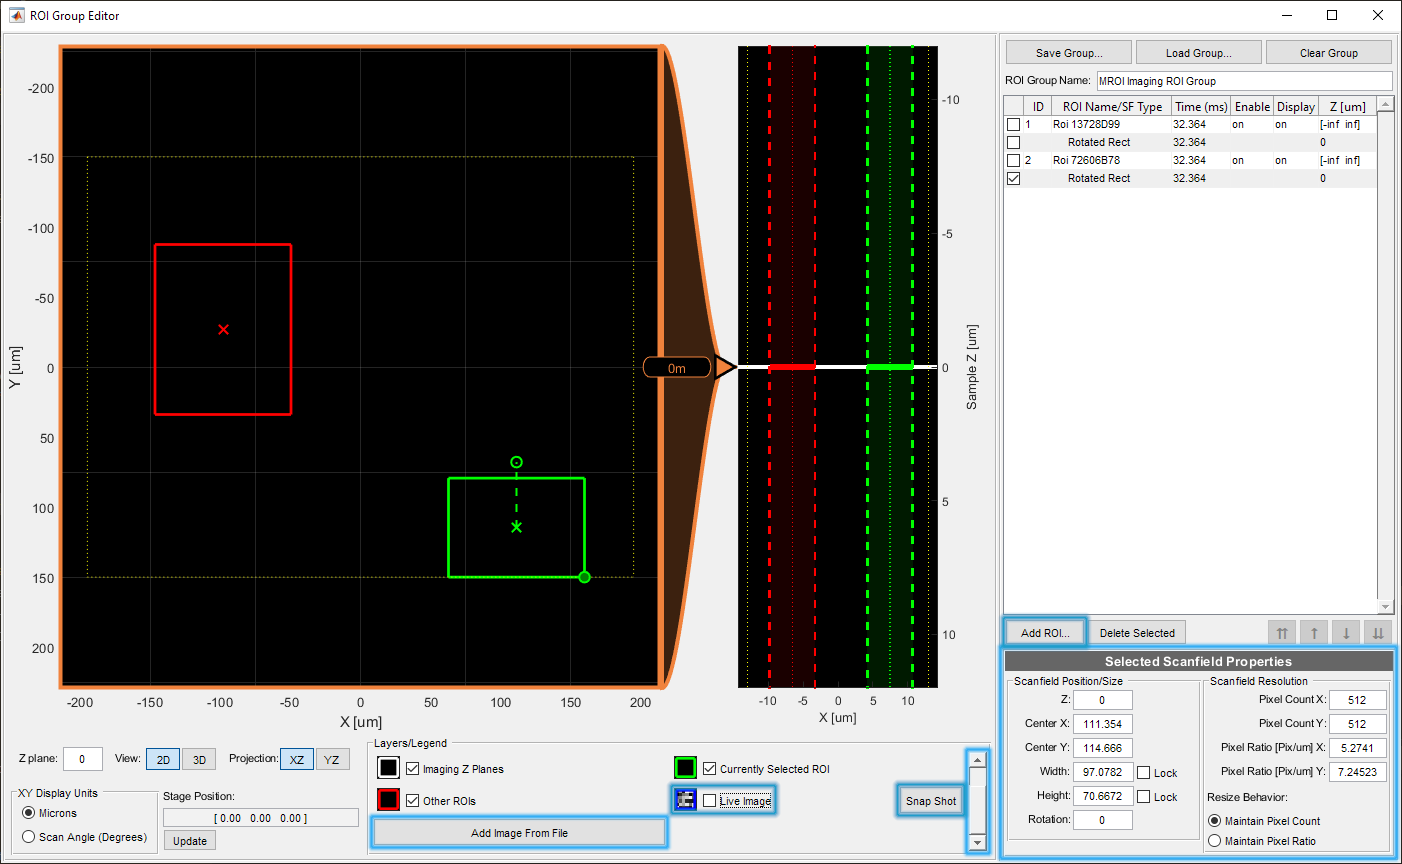Click the Layers panel scroll up arrow
The height and width of the screenshot is (864, 1402).
(977, 760)
